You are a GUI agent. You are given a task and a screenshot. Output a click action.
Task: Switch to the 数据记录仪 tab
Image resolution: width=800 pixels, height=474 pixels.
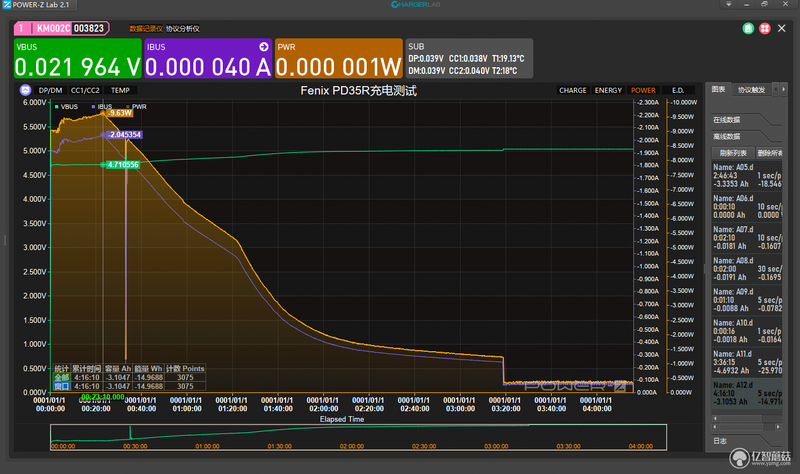pos(146,29)
